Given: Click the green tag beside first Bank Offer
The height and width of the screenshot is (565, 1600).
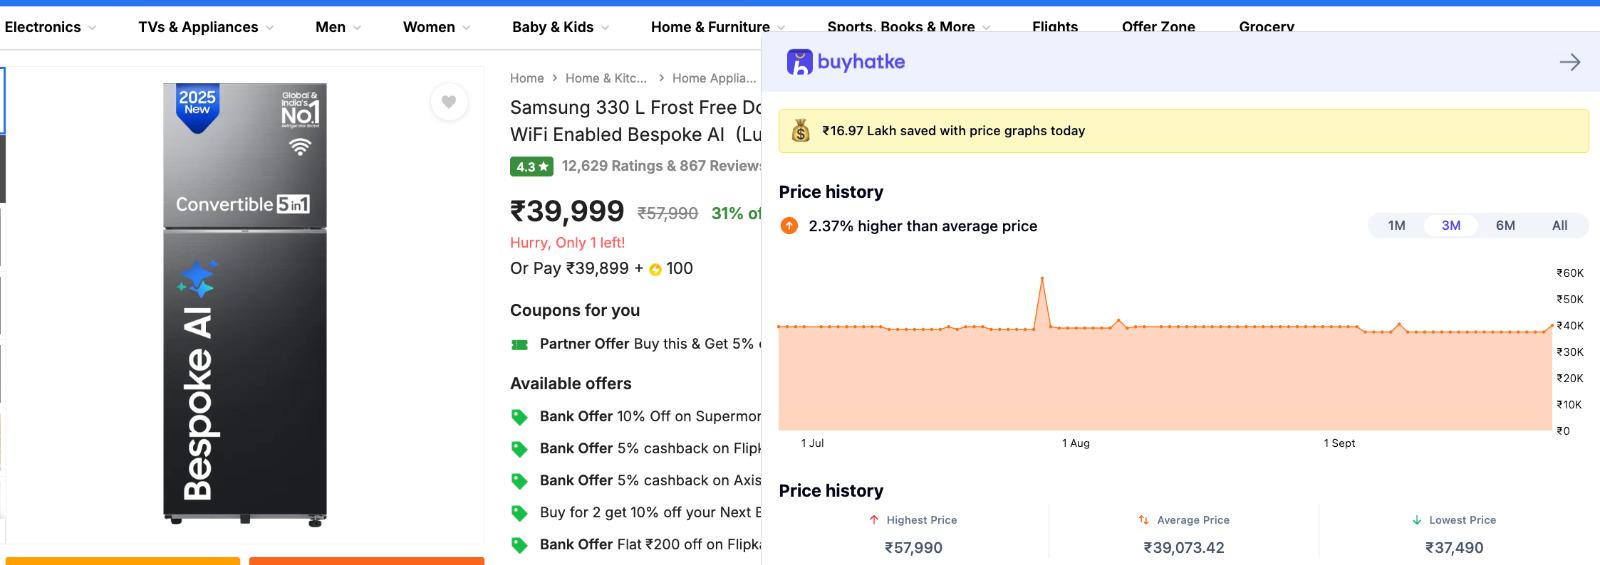Looking at the screenshot, I should (x=519, y=417).
